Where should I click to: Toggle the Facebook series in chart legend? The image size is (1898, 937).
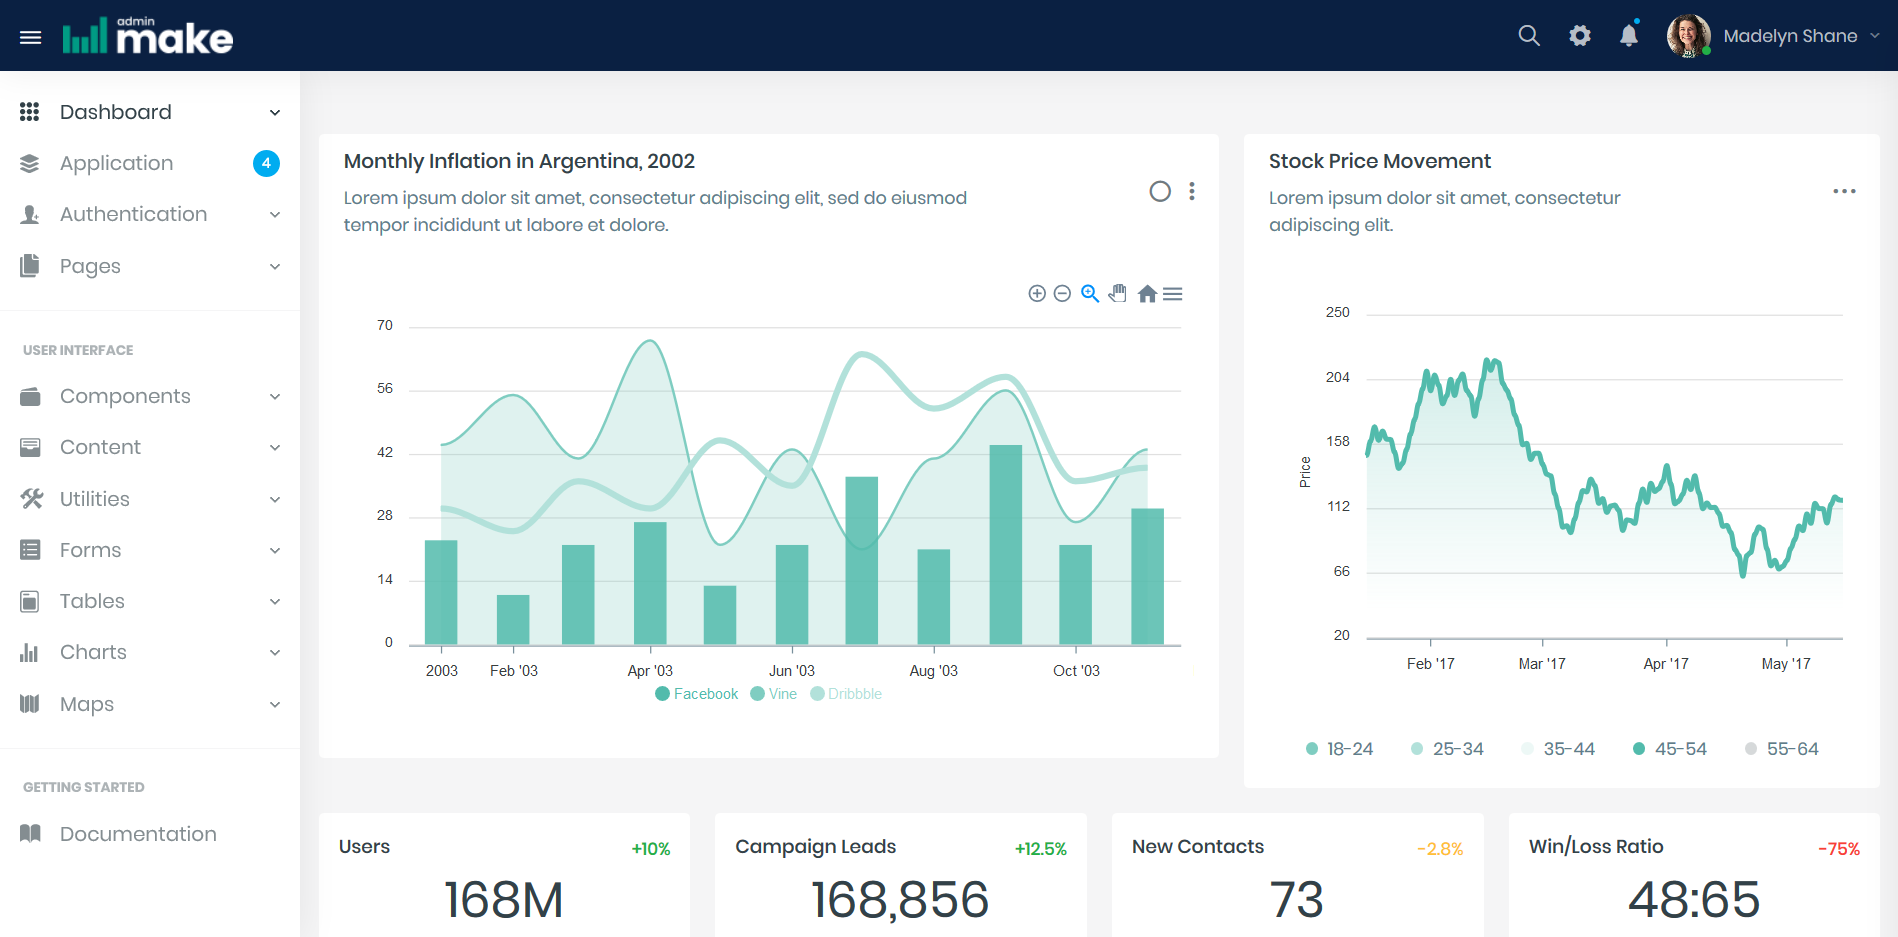coord(697,694)
